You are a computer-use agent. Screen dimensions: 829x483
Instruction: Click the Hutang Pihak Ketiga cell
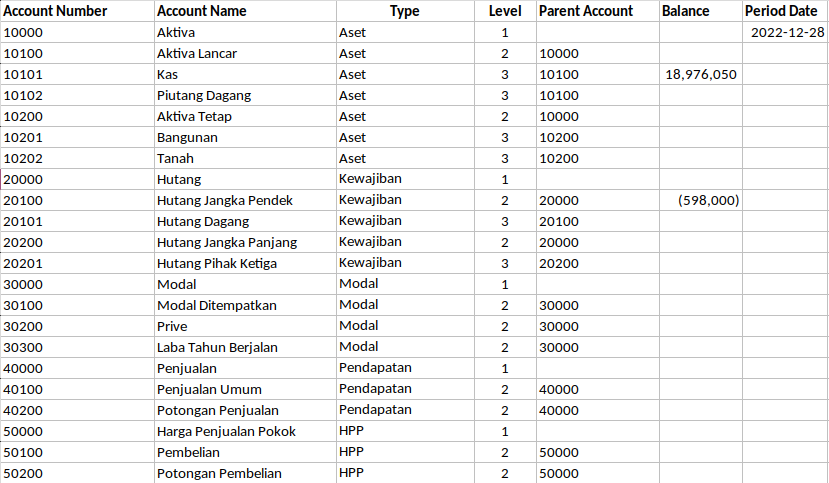click(x=245, y=263)
